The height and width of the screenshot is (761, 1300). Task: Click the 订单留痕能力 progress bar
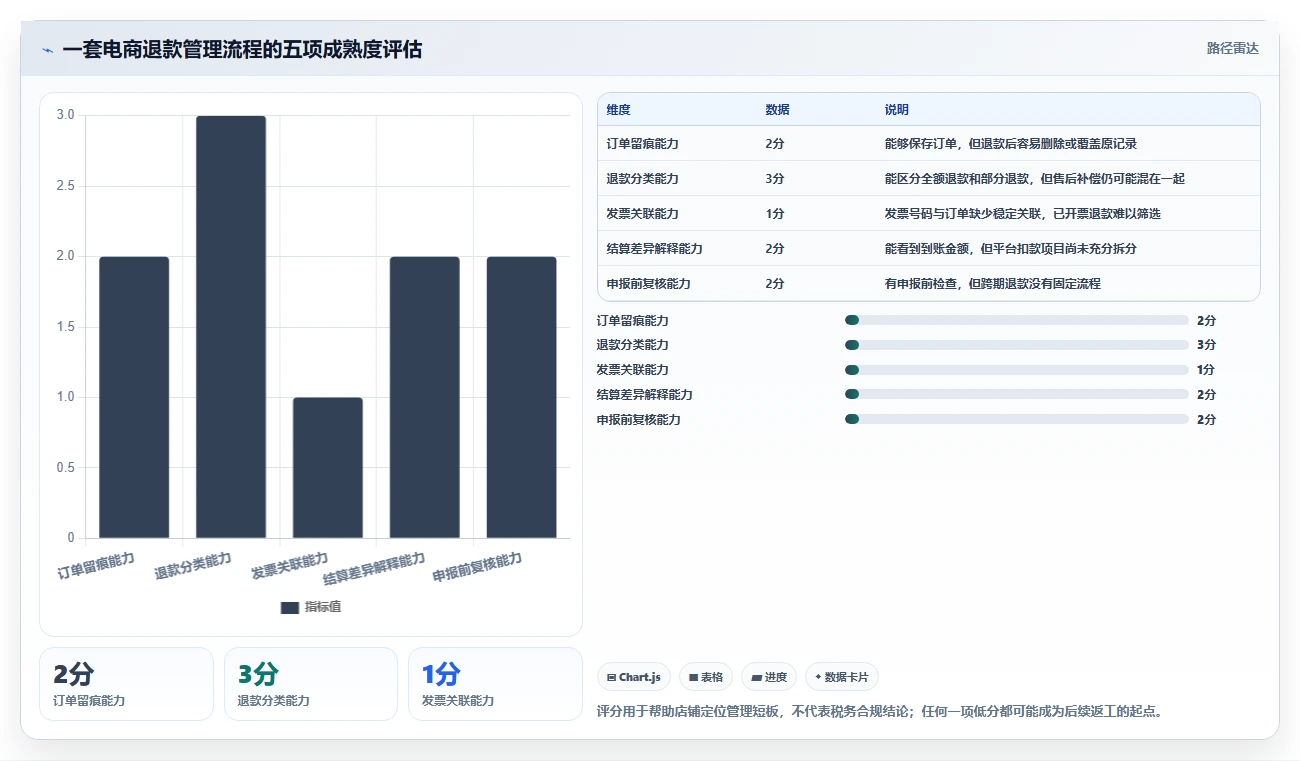click(x=1016, y=320)
